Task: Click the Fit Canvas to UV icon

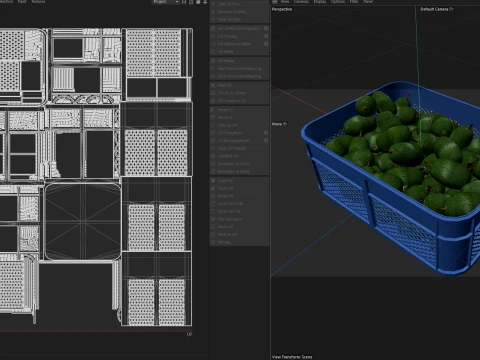Action: click(213, 100)
